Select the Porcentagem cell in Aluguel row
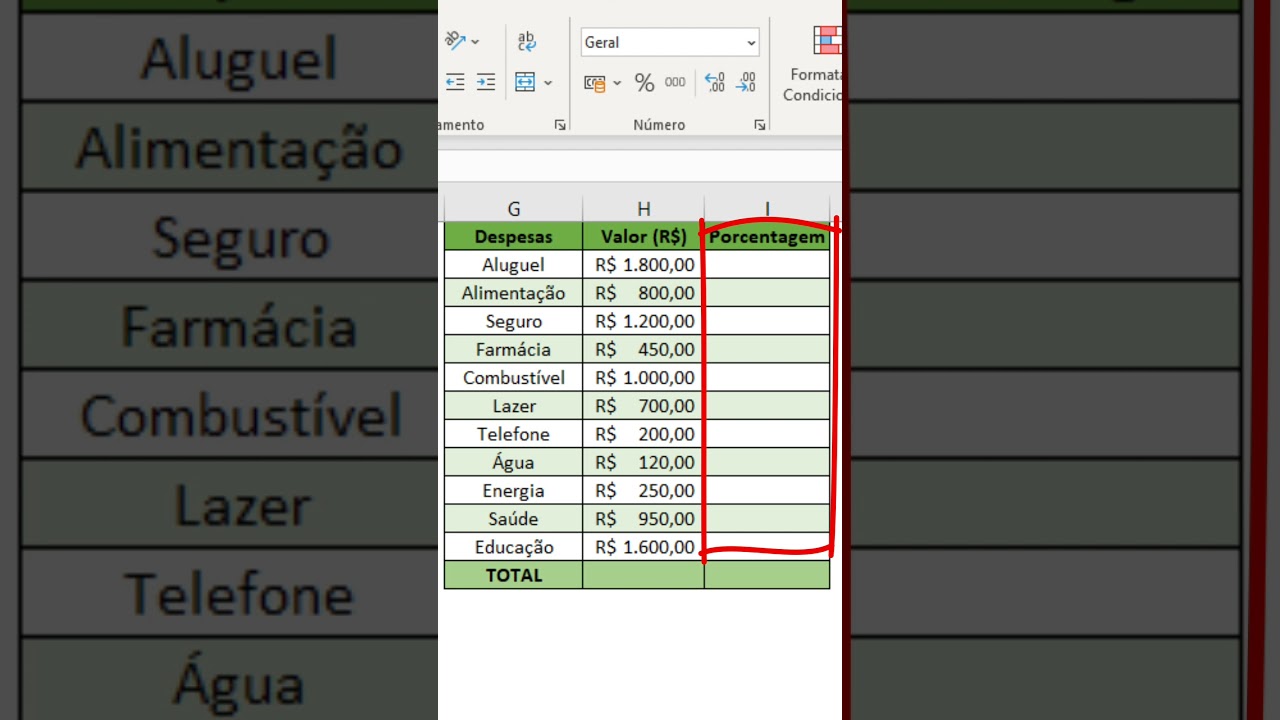The image size is (1280, 720). click(x=767, y=265)
